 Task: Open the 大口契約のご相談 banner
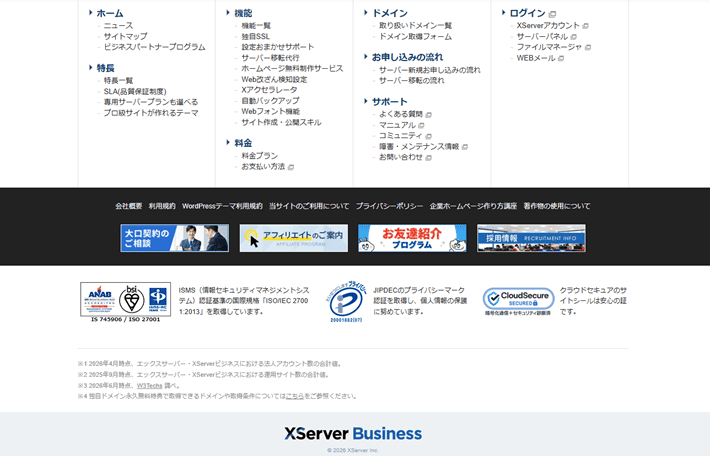[175, 238]
